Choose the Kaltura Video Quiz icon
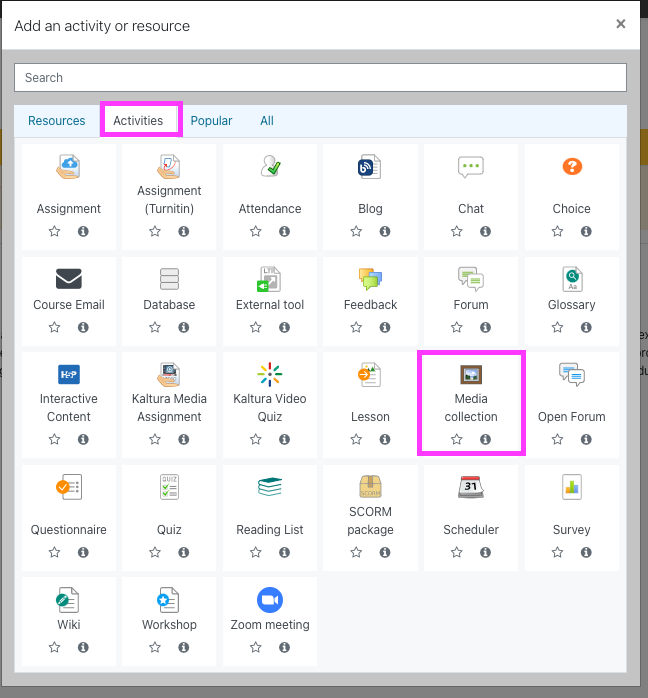The width and height of the screenshot is (648, 698). coord(270,375)
